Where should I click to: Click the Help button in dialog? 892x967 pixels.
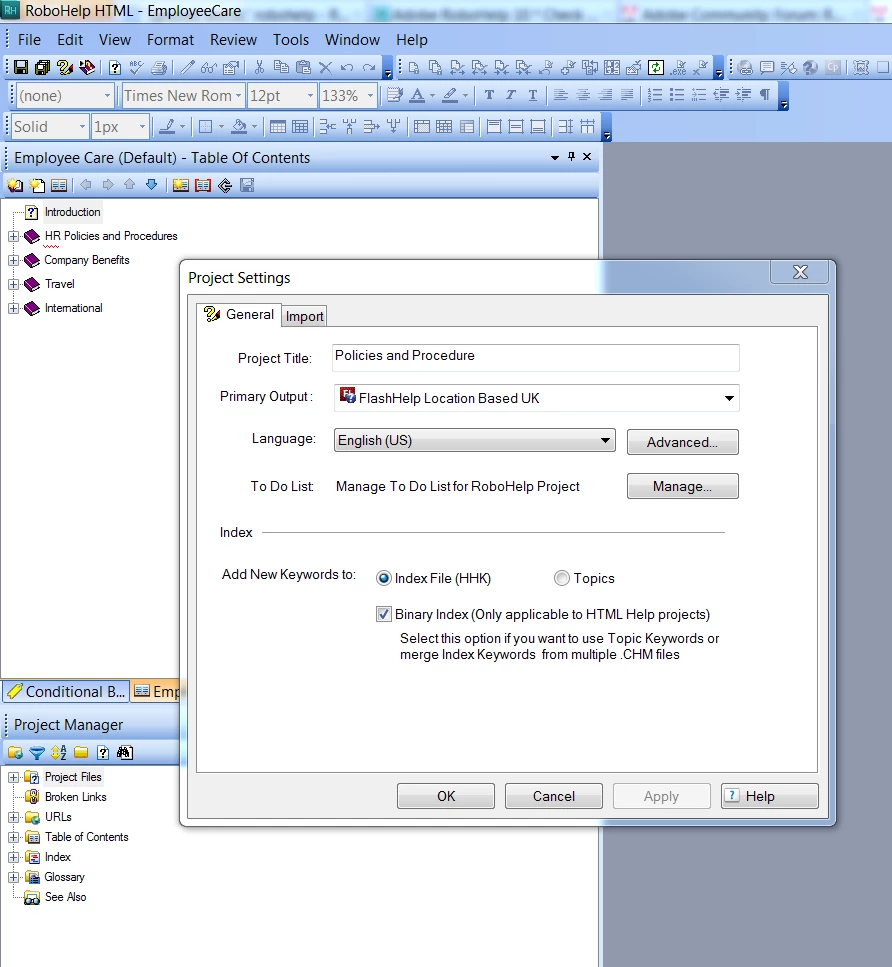coord(770,796)
